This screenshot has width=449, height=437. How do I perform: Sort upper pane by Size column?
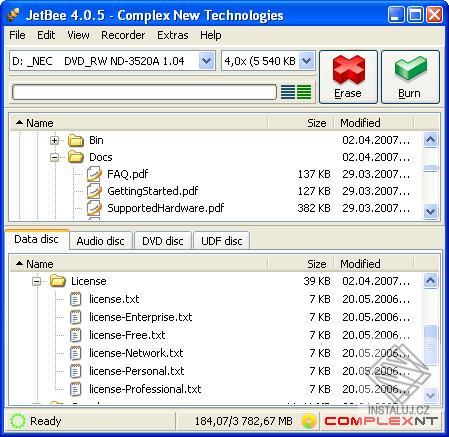(x=301, y=123)
